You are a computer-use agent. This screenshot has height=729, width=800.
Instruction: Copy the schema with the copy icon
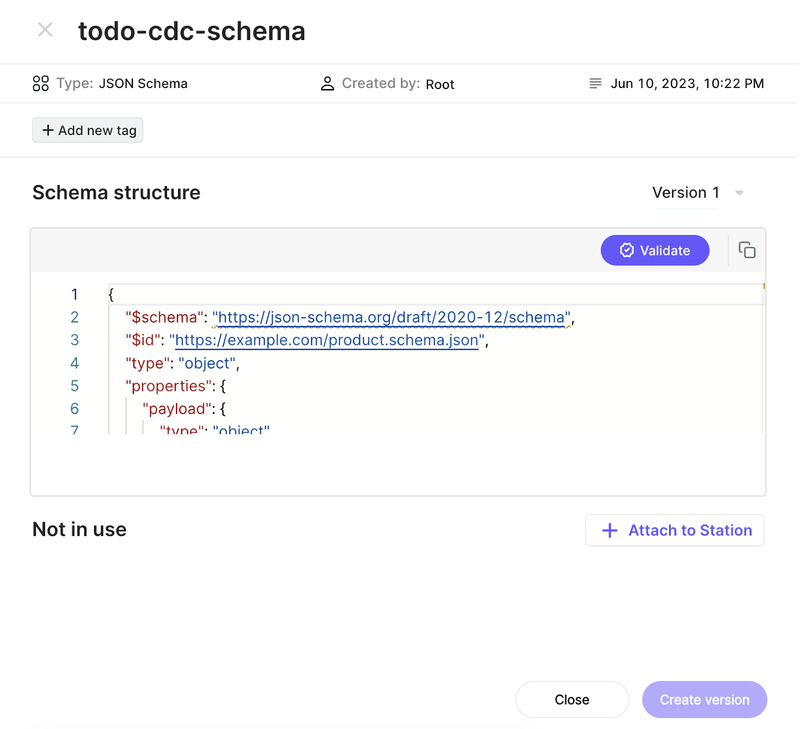click(747, 250)
